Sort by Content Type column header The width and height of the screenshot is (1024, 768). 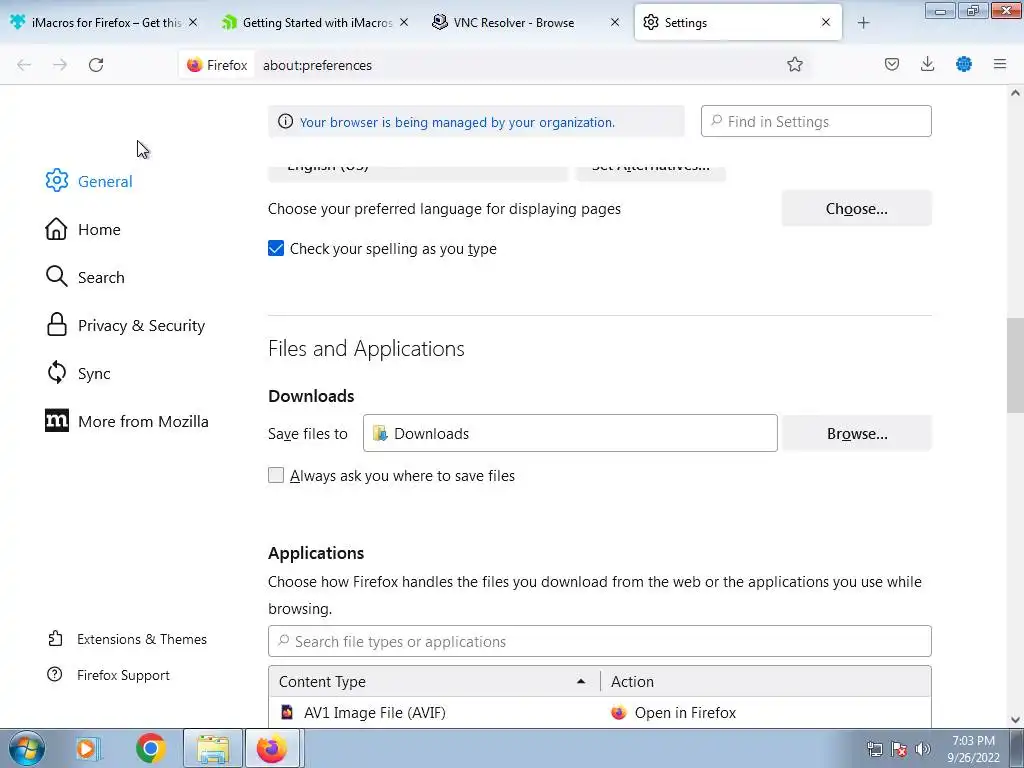434,681
